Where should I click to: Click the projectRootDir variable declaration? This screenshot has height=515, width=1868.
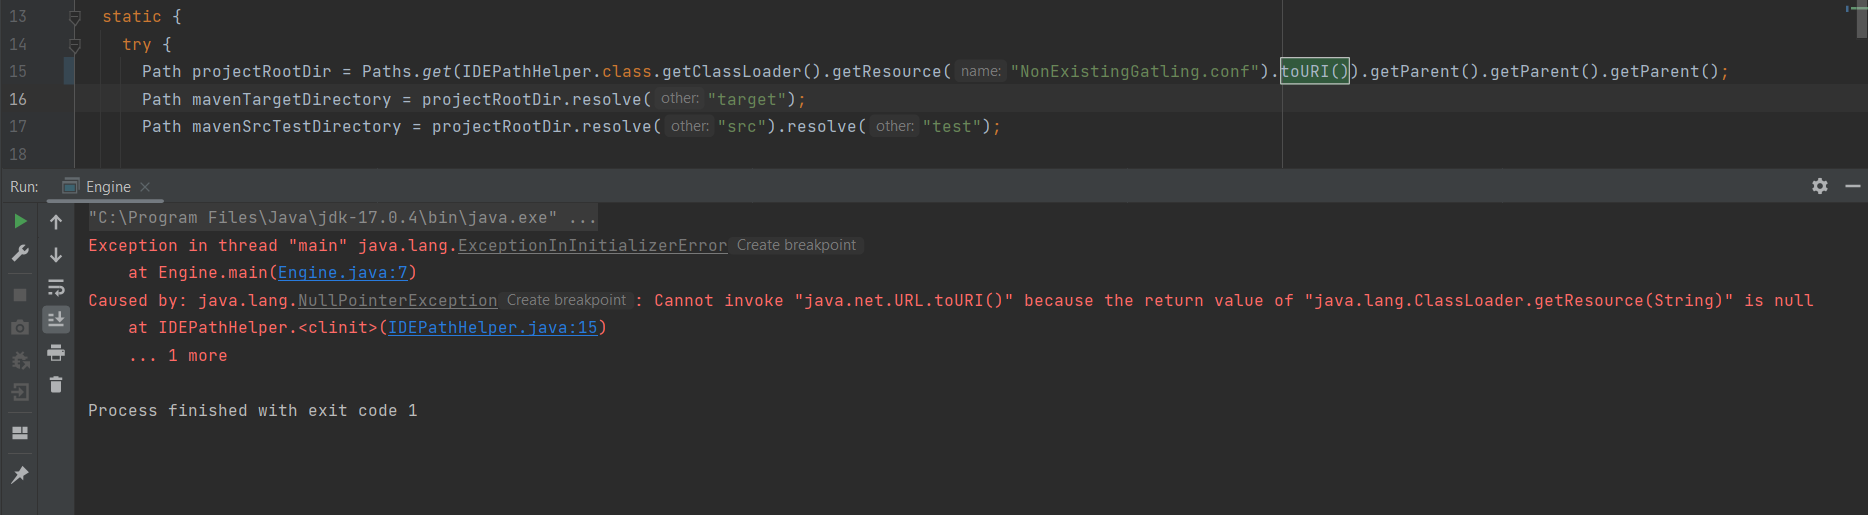[262, 72]
